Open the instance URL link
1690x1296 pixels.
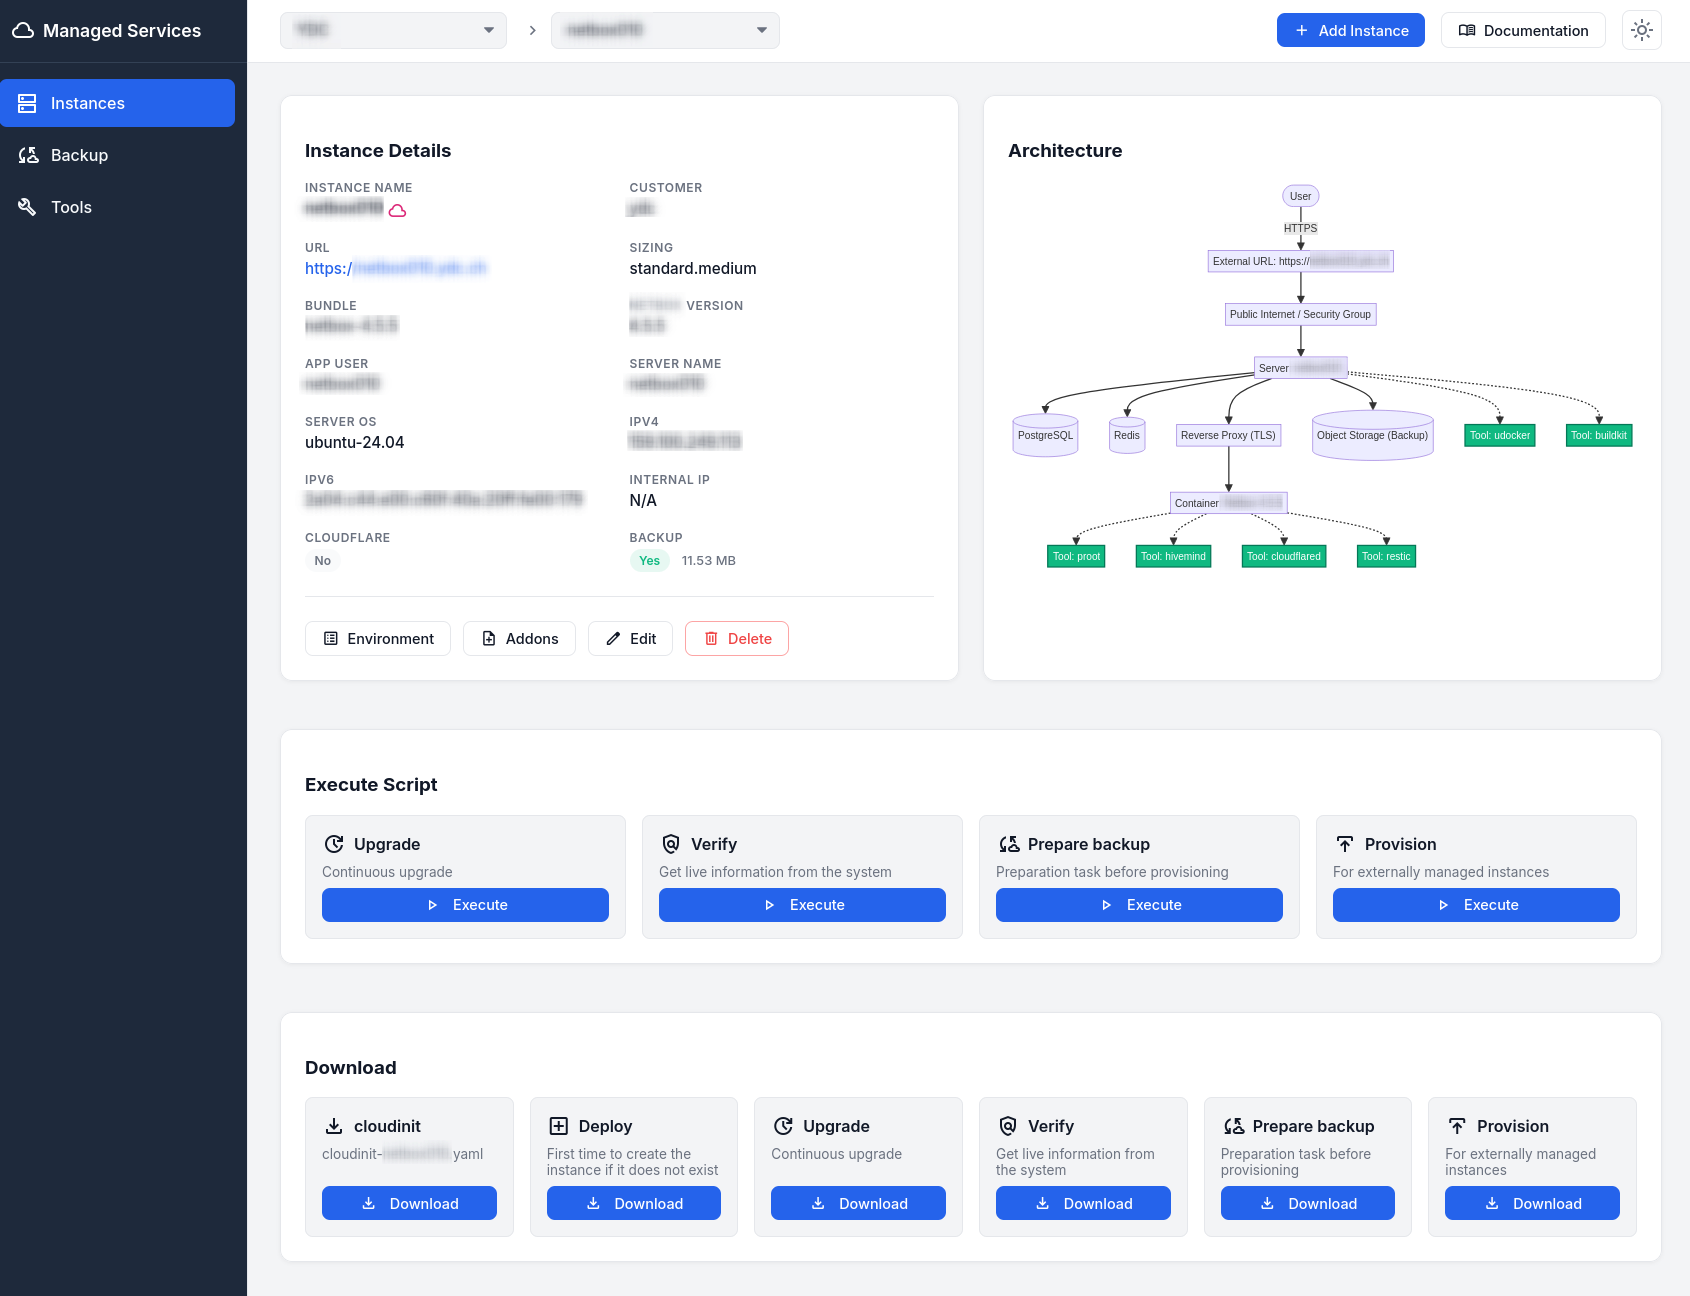tap(395, 268)
